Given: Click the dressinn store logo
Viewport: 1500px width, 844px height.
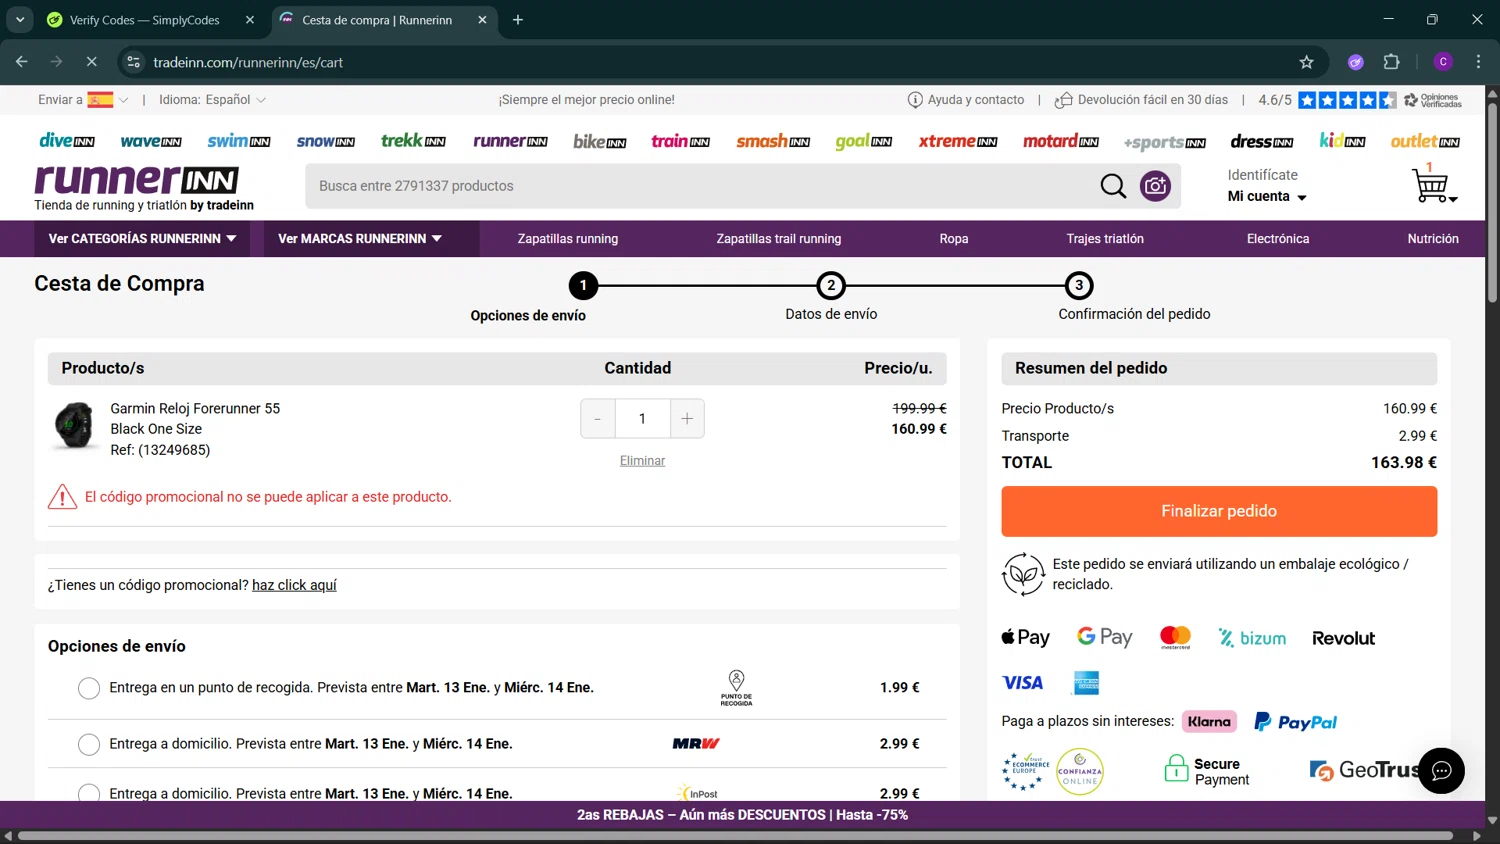Looking at the screenshot, I should point(1261,141).
